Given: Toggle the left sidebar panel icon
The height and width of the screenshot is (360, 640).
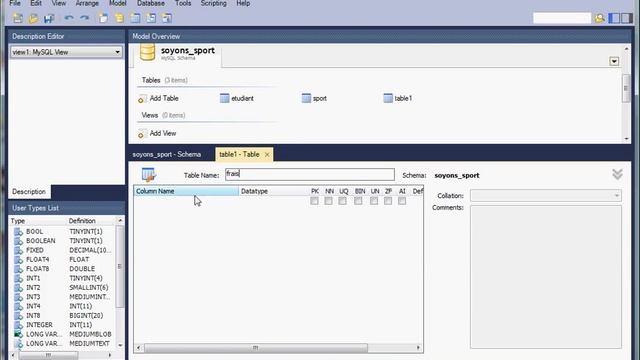Looking at the screenshot, I should [x=614, y=18].
